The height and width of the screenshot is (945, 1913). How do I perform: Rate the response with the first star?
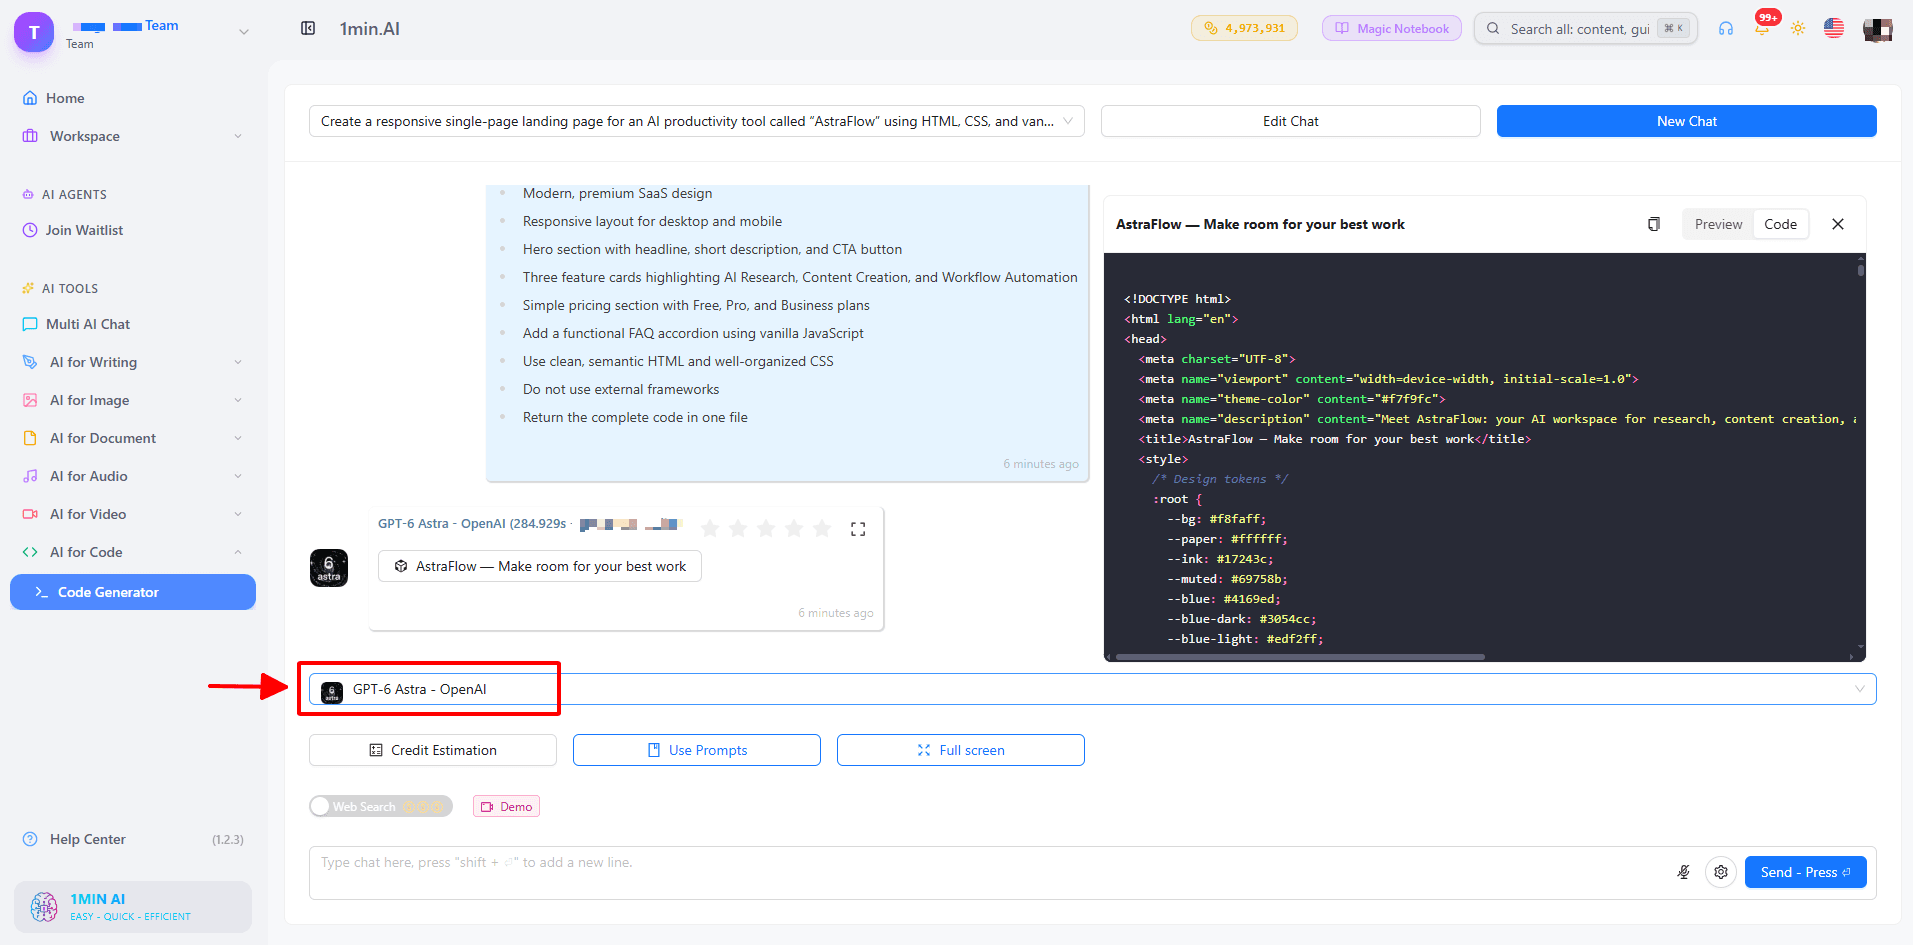coord(710,529)
